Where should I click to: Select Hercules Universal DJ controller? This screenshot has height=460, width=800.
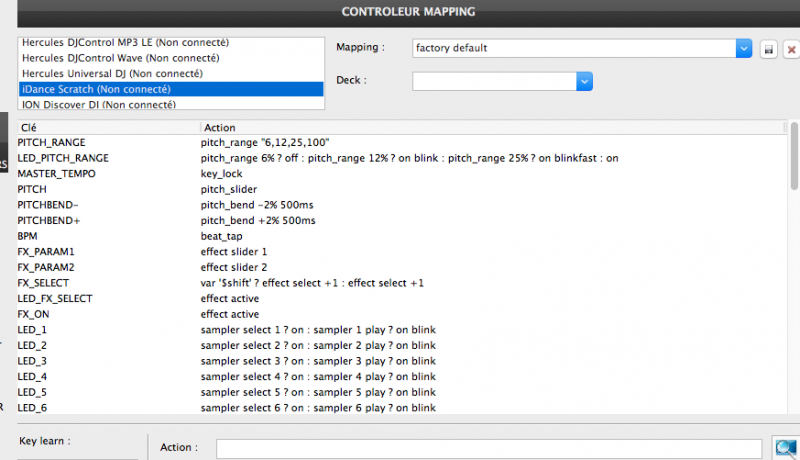tap(171, 74)
